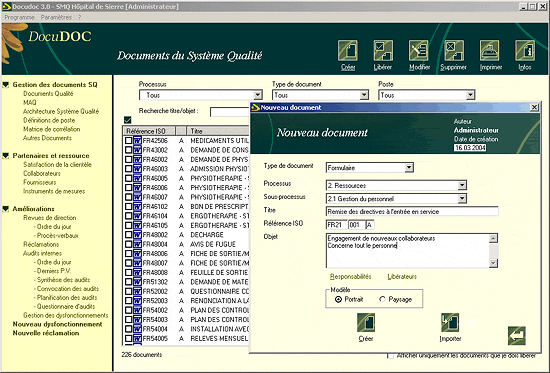
Task: Click the Word icon of row FR46002
Action: (137, 160)
